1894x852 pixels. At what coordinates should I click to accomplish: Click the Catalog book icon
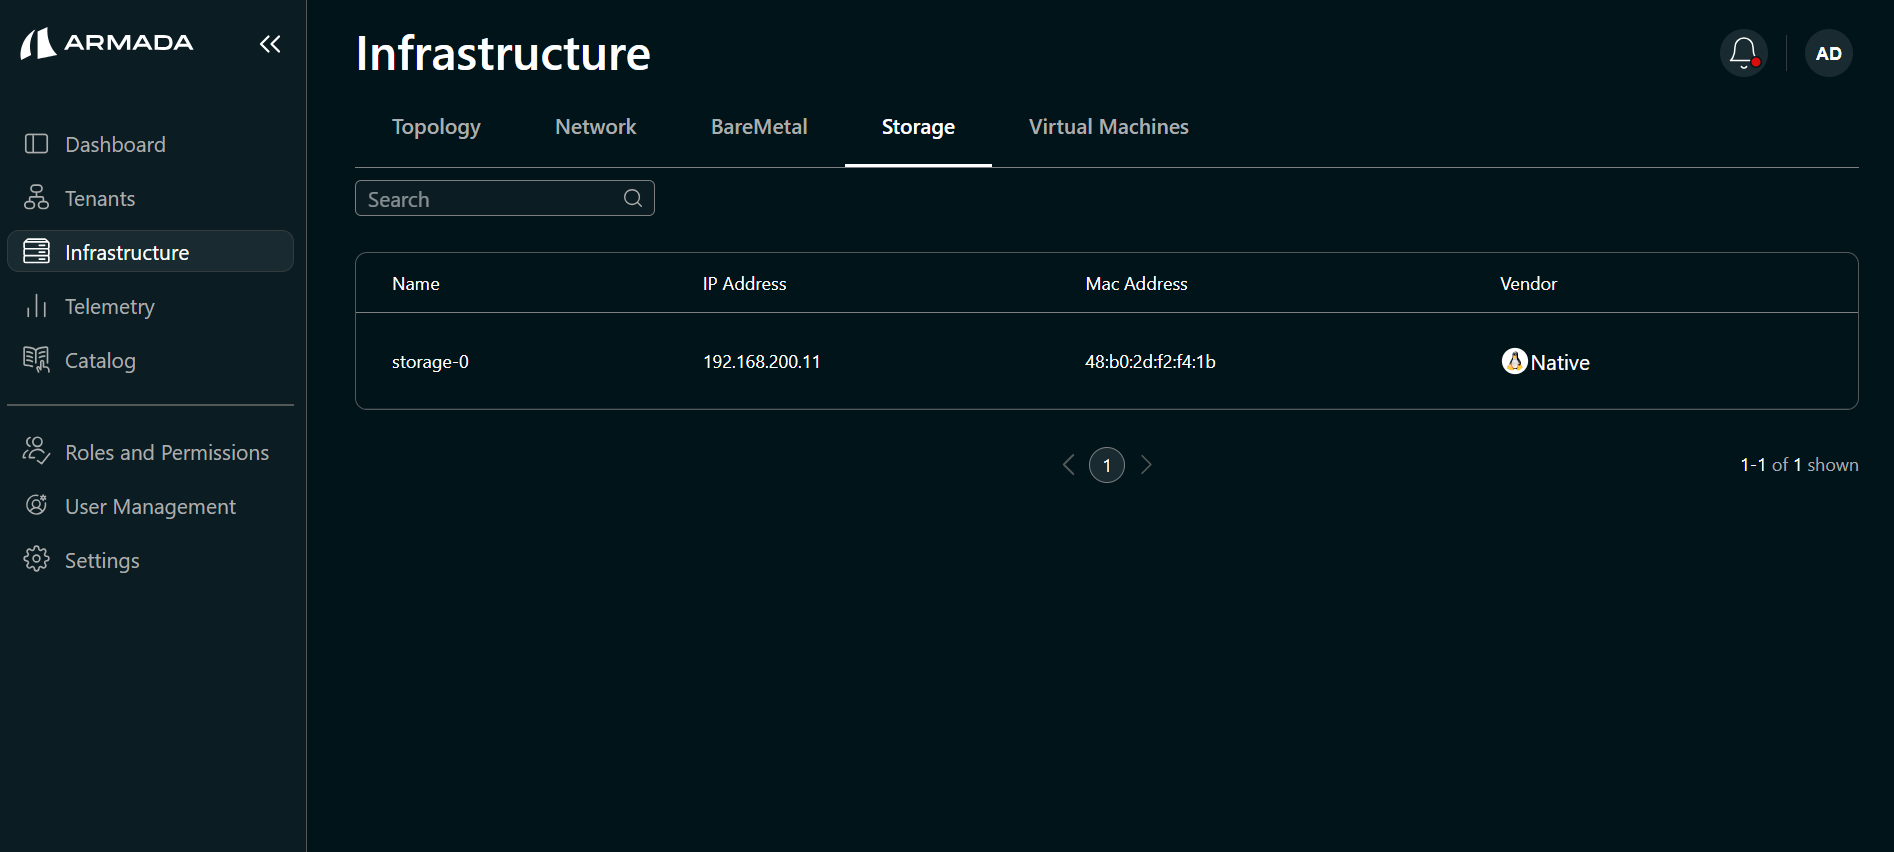coord(36,360)
